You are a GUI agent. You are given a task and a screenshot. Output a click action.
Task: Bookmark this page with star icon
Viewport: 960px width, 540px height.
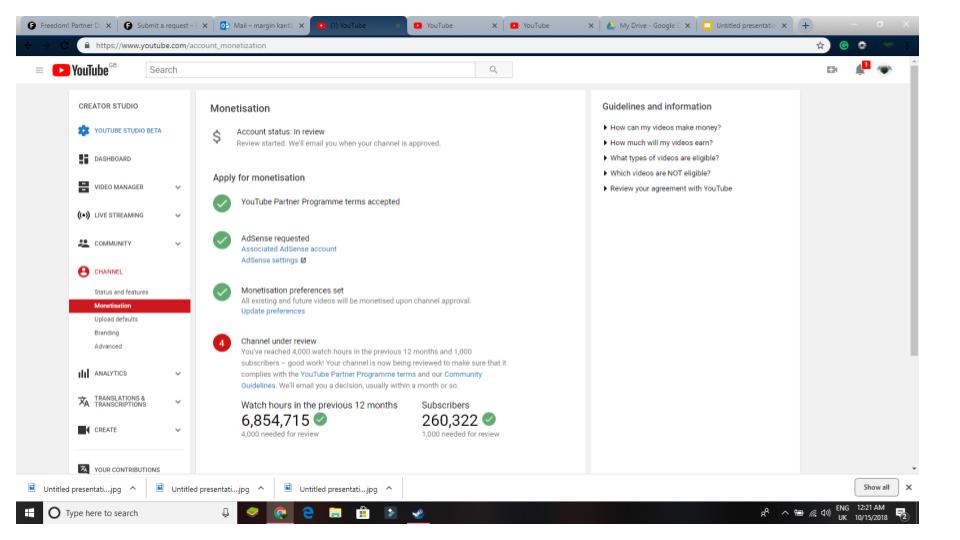click(820, 45)
